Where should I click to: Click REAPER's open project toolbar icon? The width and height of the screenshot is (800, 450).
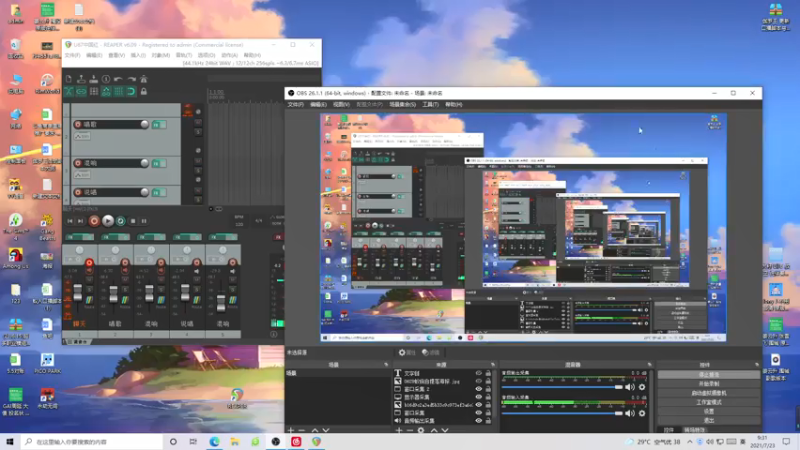click(x=81, y=79)
